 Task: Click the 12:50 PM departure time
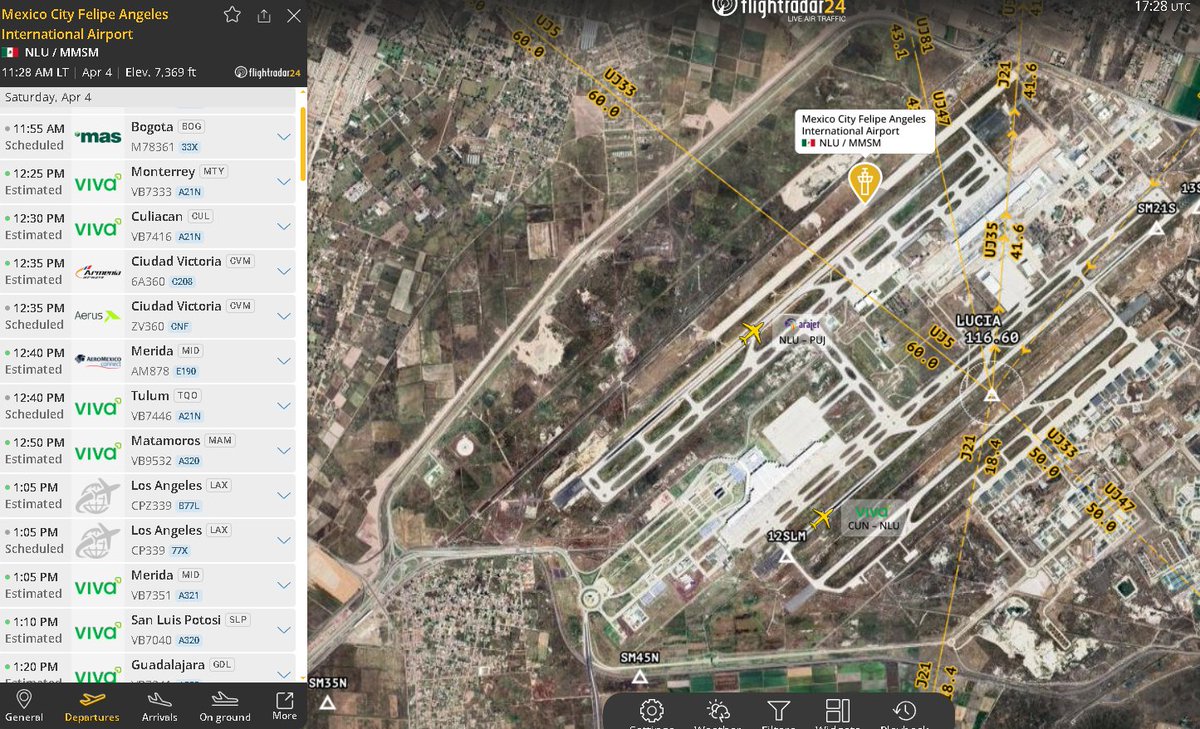[x=40, y=442]
